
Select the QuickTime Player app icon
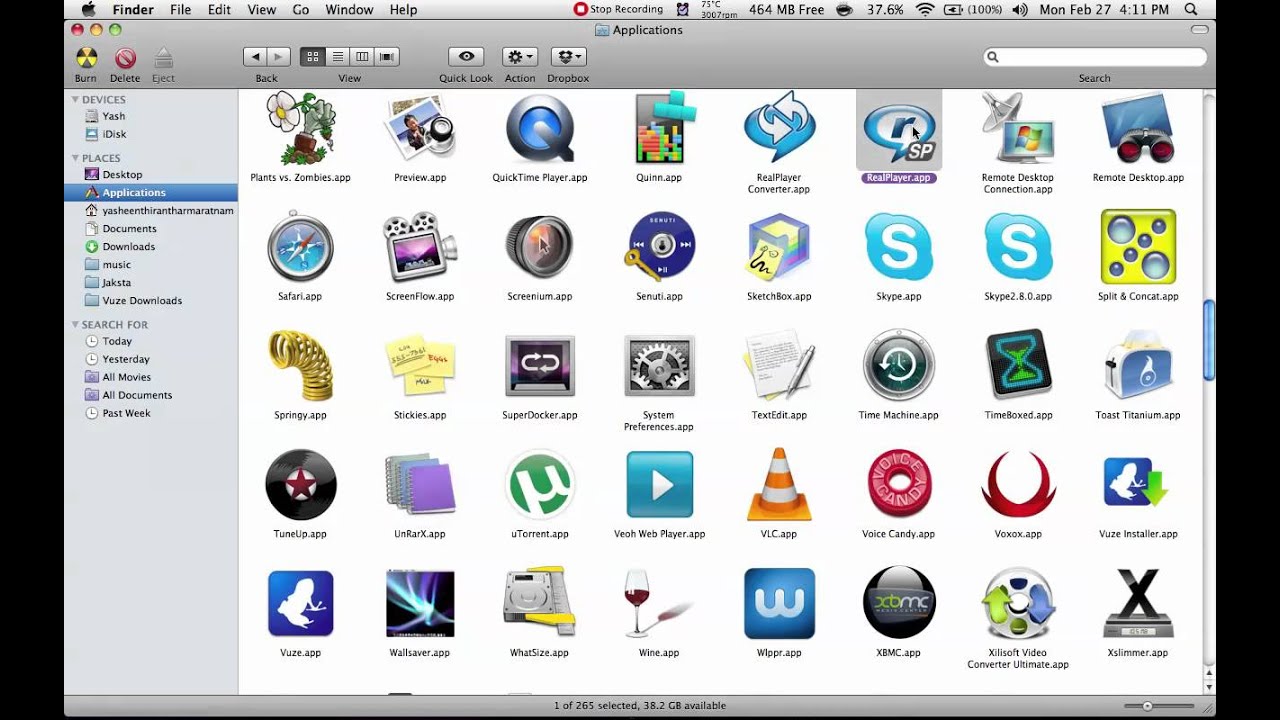click(540, 128)
